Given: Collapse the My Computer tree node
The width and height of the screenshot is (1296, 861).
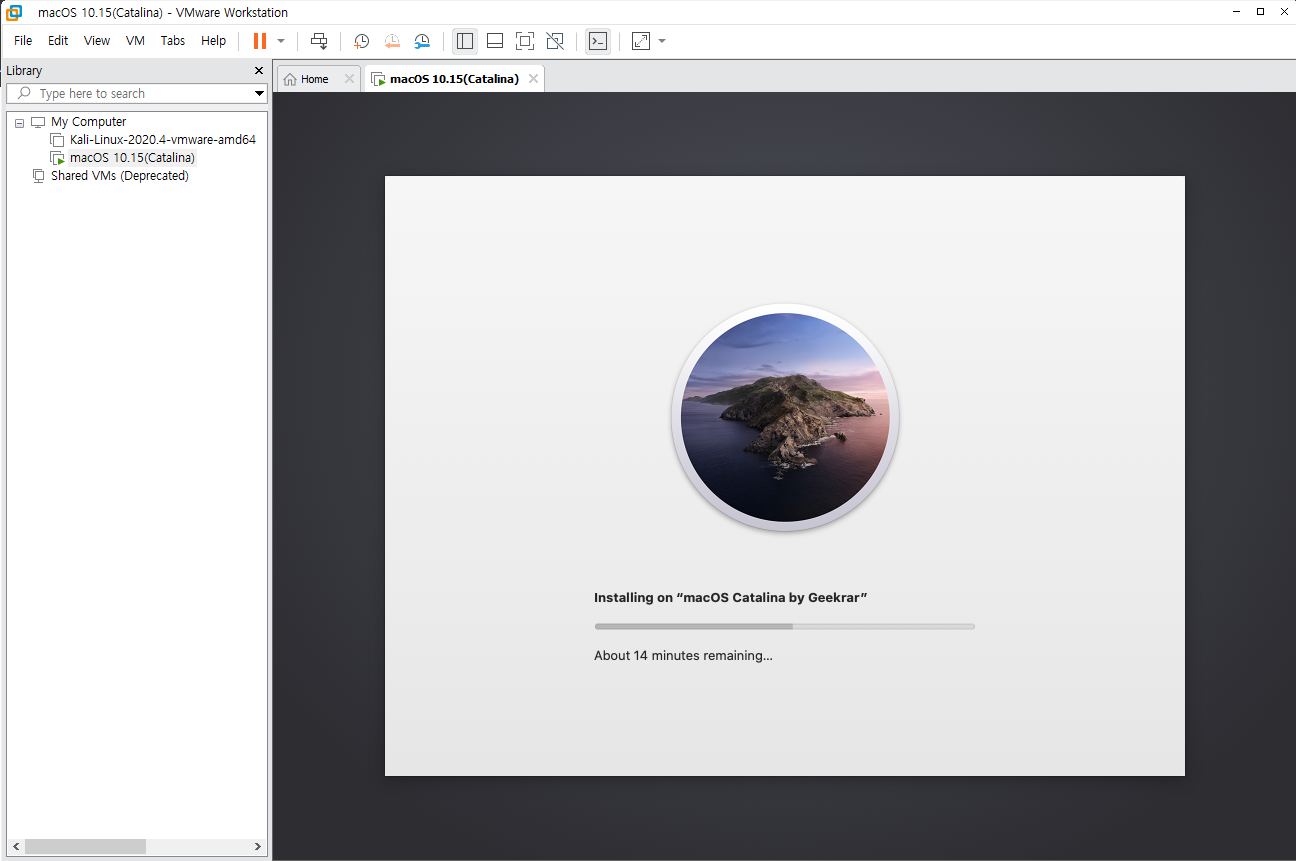Looking at the screenshot, I should pyautogui.click(x=20, y=122).
